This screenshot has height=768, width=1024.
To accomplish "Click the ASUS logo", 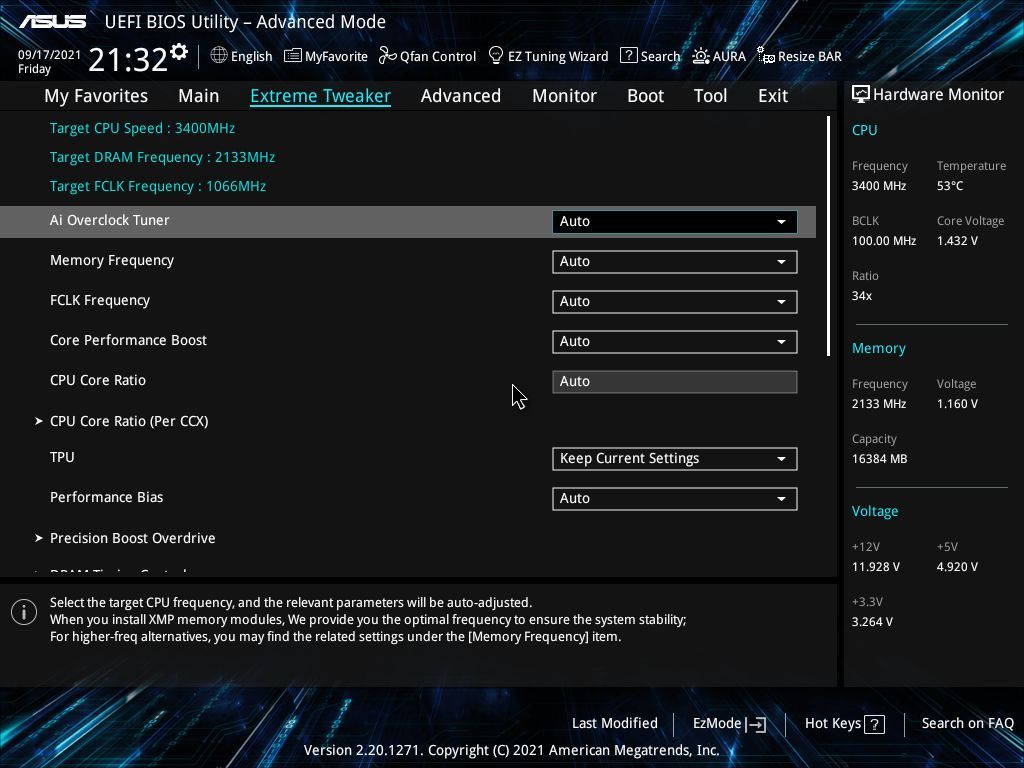I will [53, 22].
